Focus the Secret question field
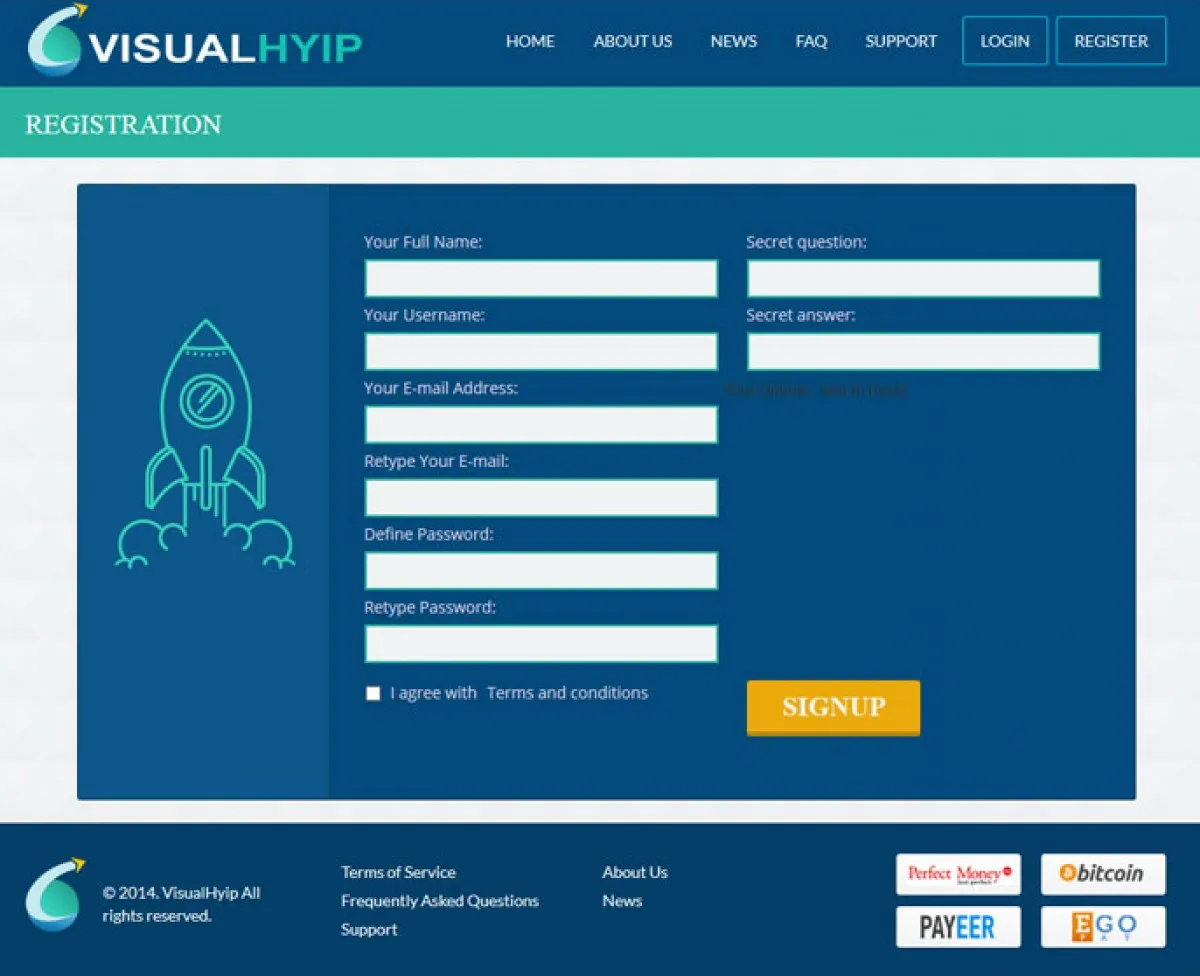Screen dimensions: 1200x976 click(x=923, y=278)
